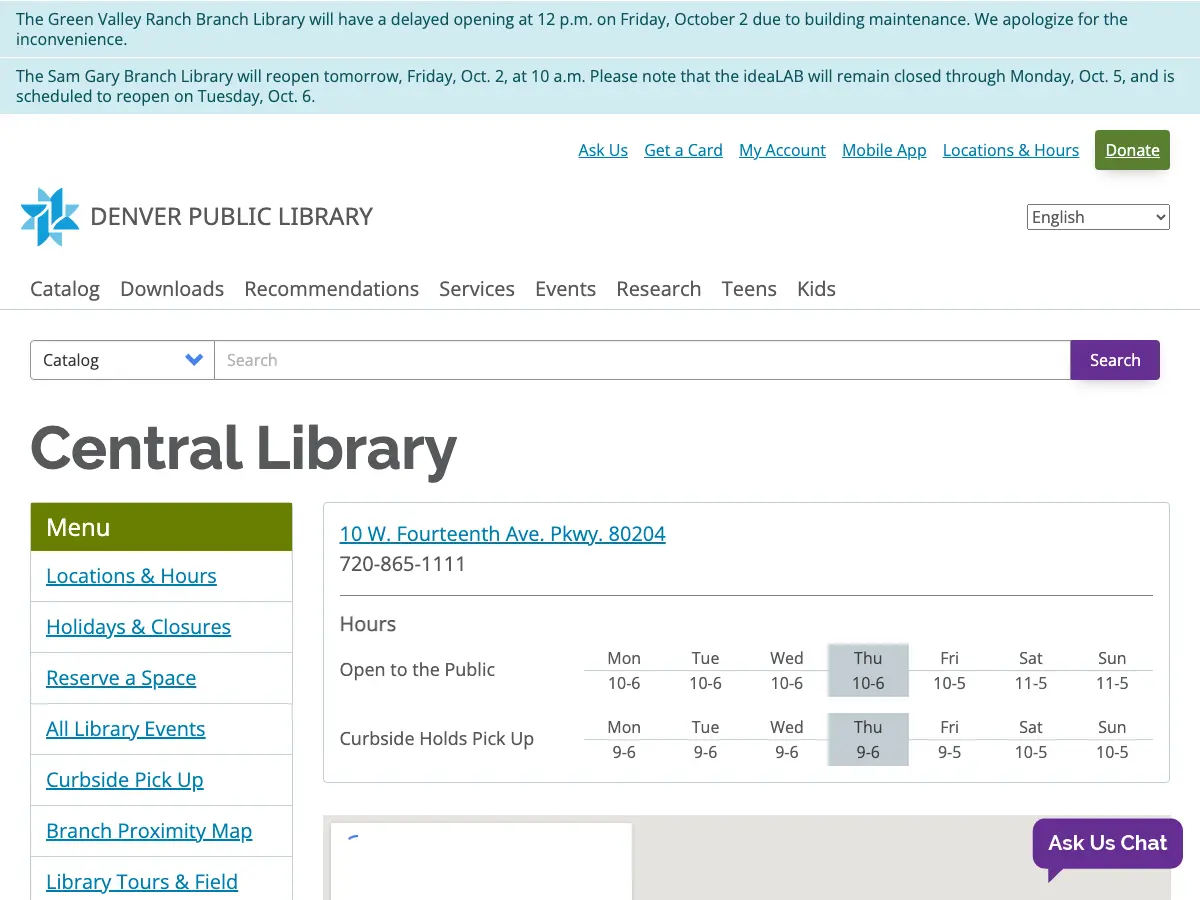Open the My Account link

[782, 150]
